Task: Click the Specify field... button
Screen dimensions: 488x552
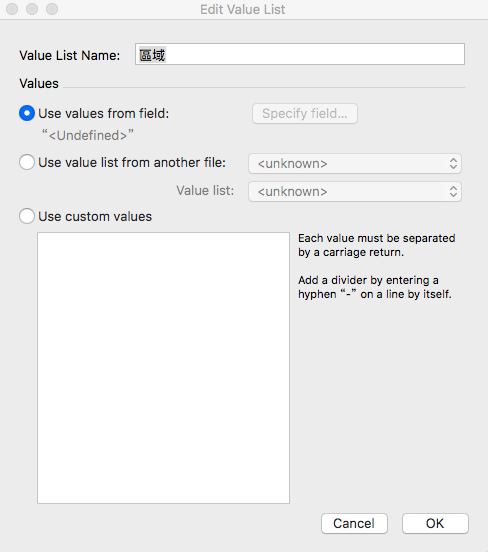Action: click(305, 113)
